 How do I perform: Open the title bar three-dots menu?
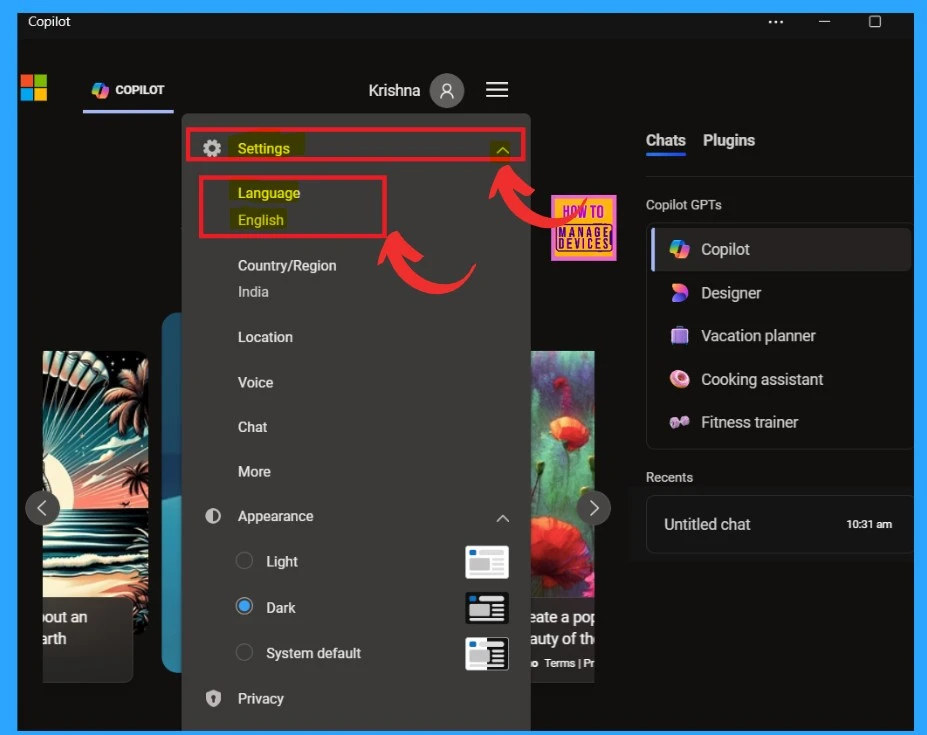tap(776, 22)
